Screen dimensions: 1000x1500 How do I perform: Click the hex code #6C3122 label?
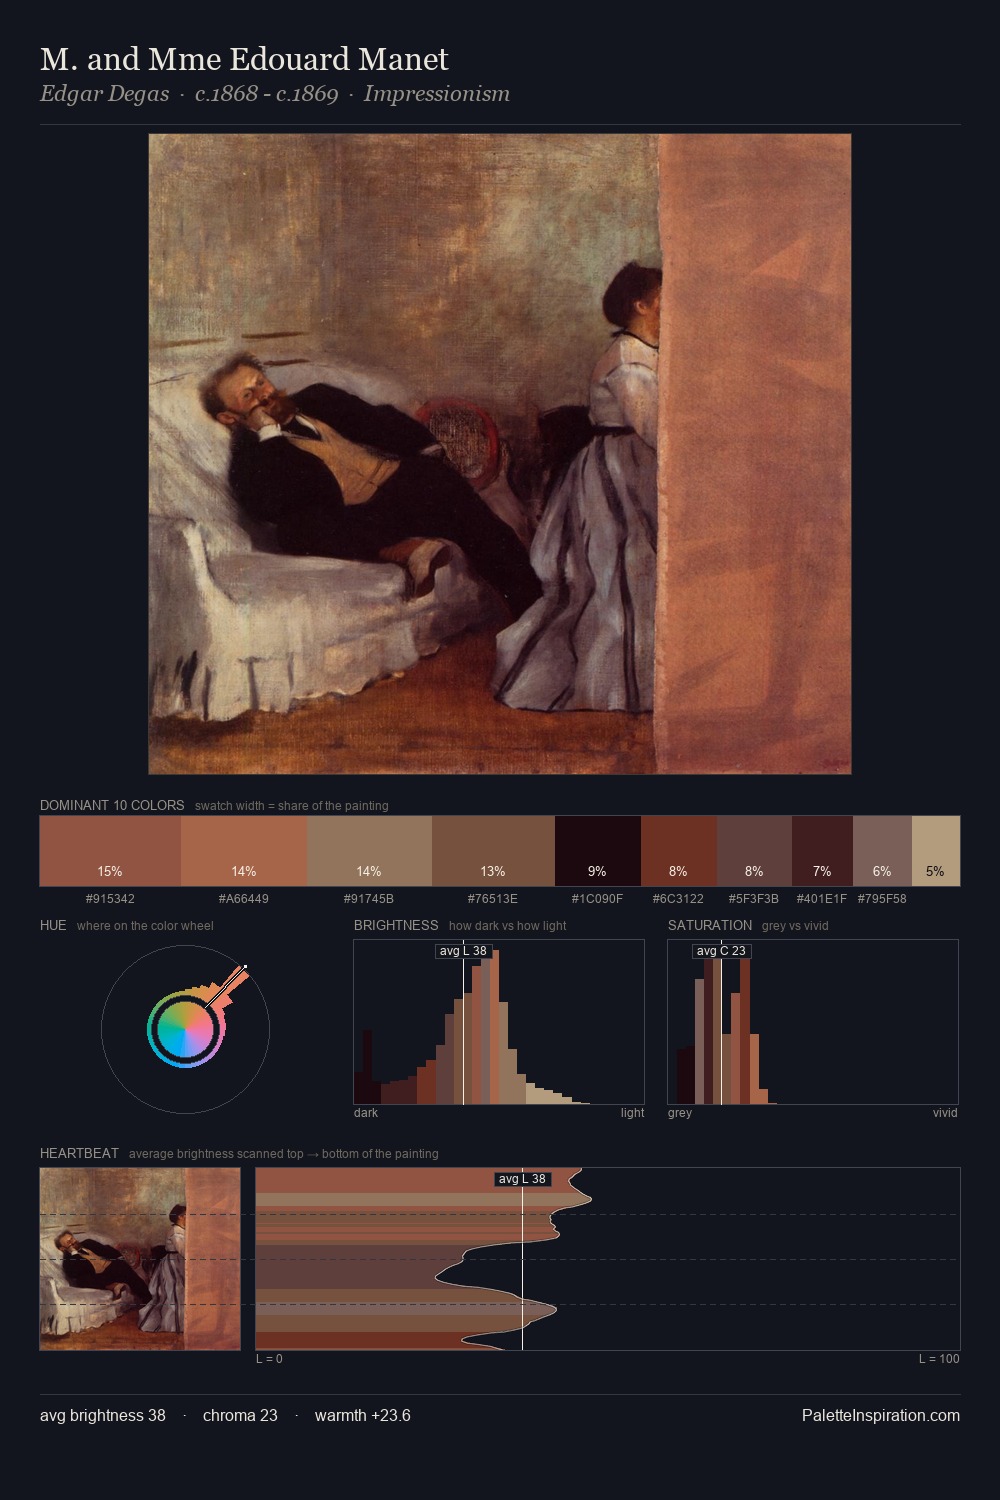tap(679, 899)
